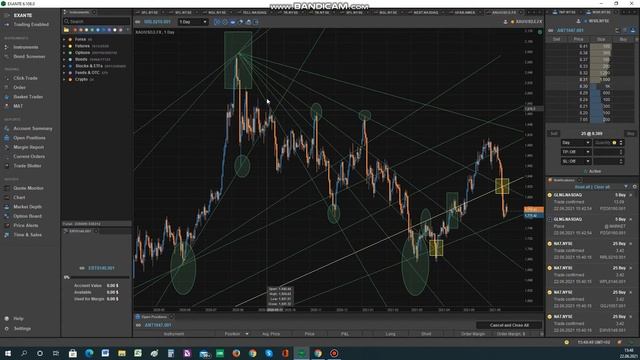Open the Click Trade module
The width and height of the screenshot is (640, 360).
pyautogui.click(x=25, y=78)
